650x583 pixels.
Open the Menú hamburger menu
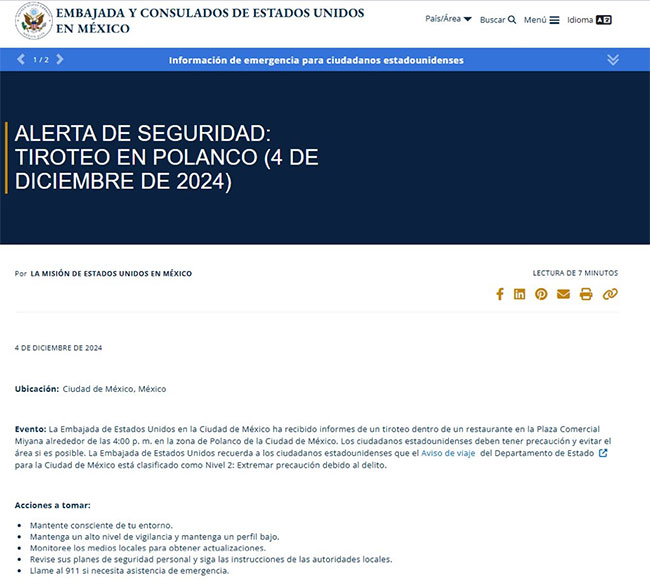click(x=542, y=20)
